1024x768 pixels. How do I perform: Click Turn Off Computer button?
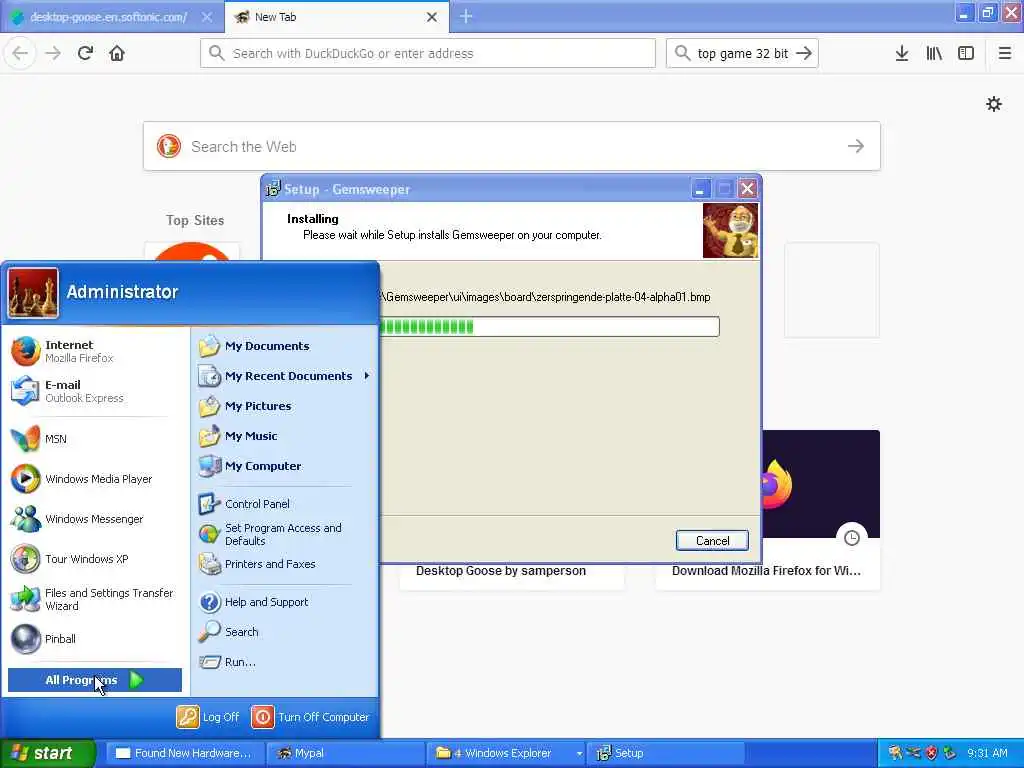311,717
